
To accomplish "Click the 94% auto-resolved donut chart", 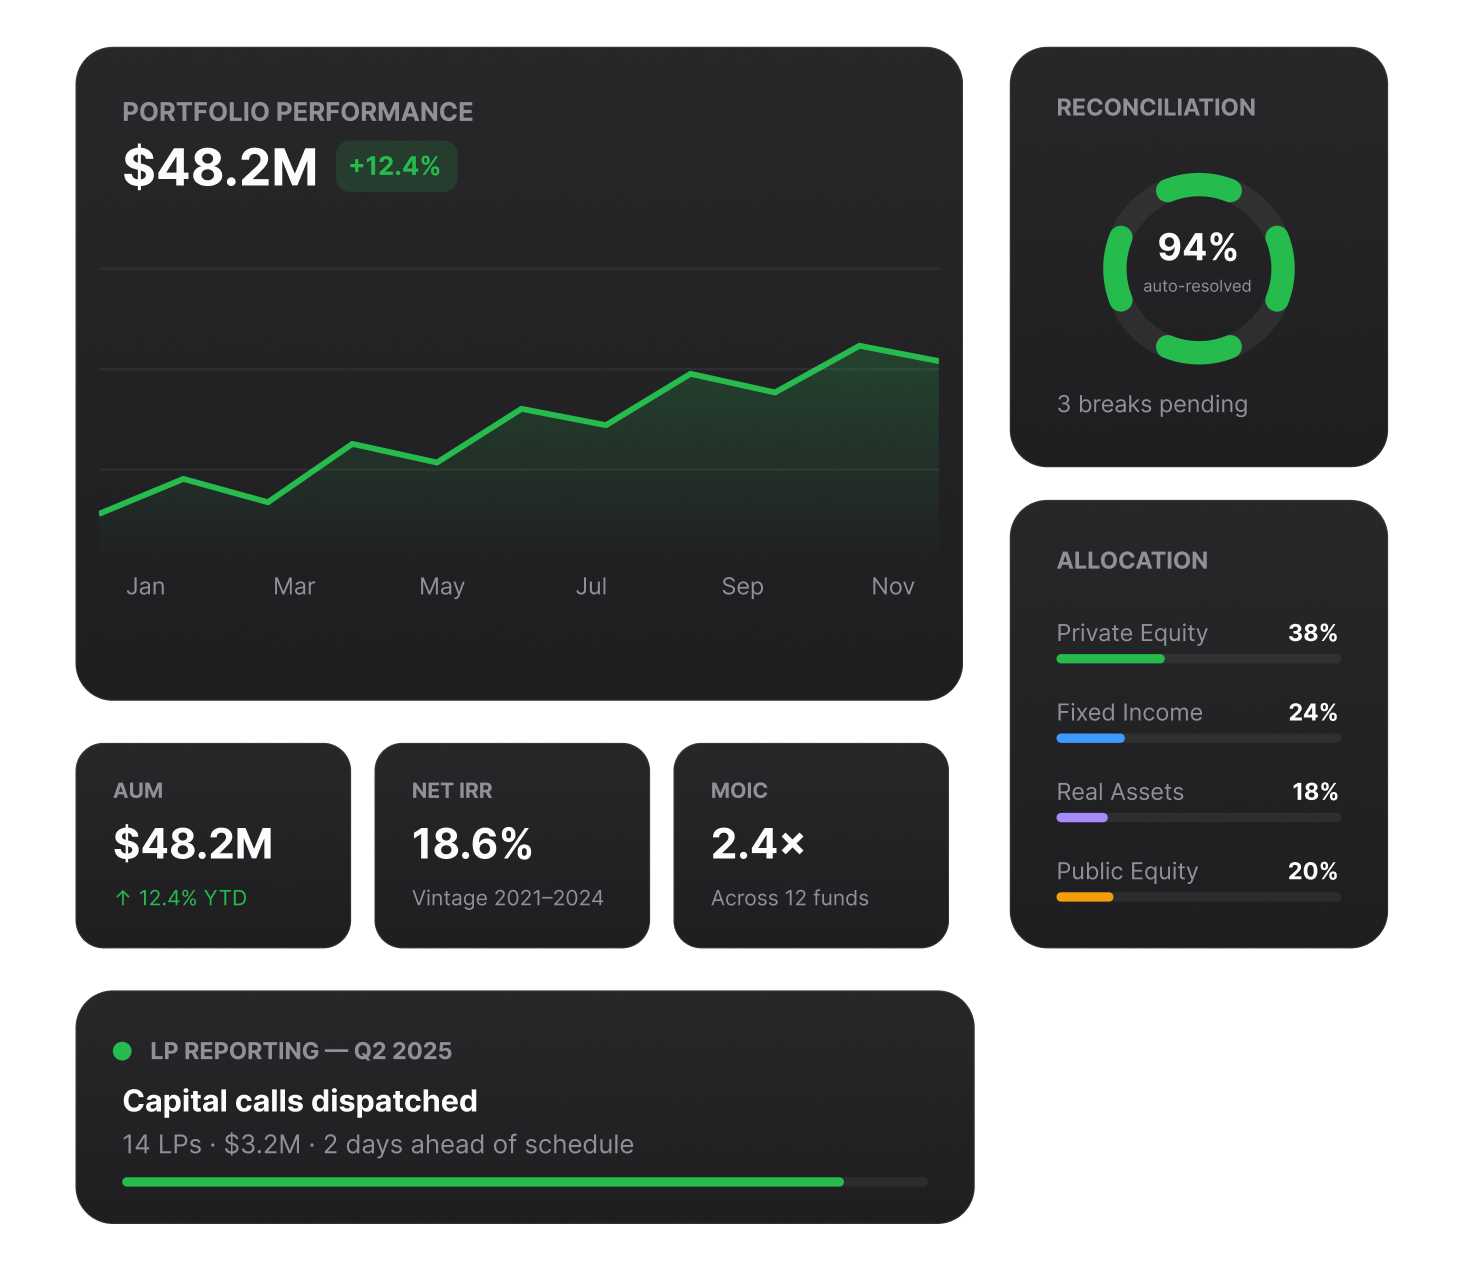I will pyautogui.click(x=1198, y=269).
